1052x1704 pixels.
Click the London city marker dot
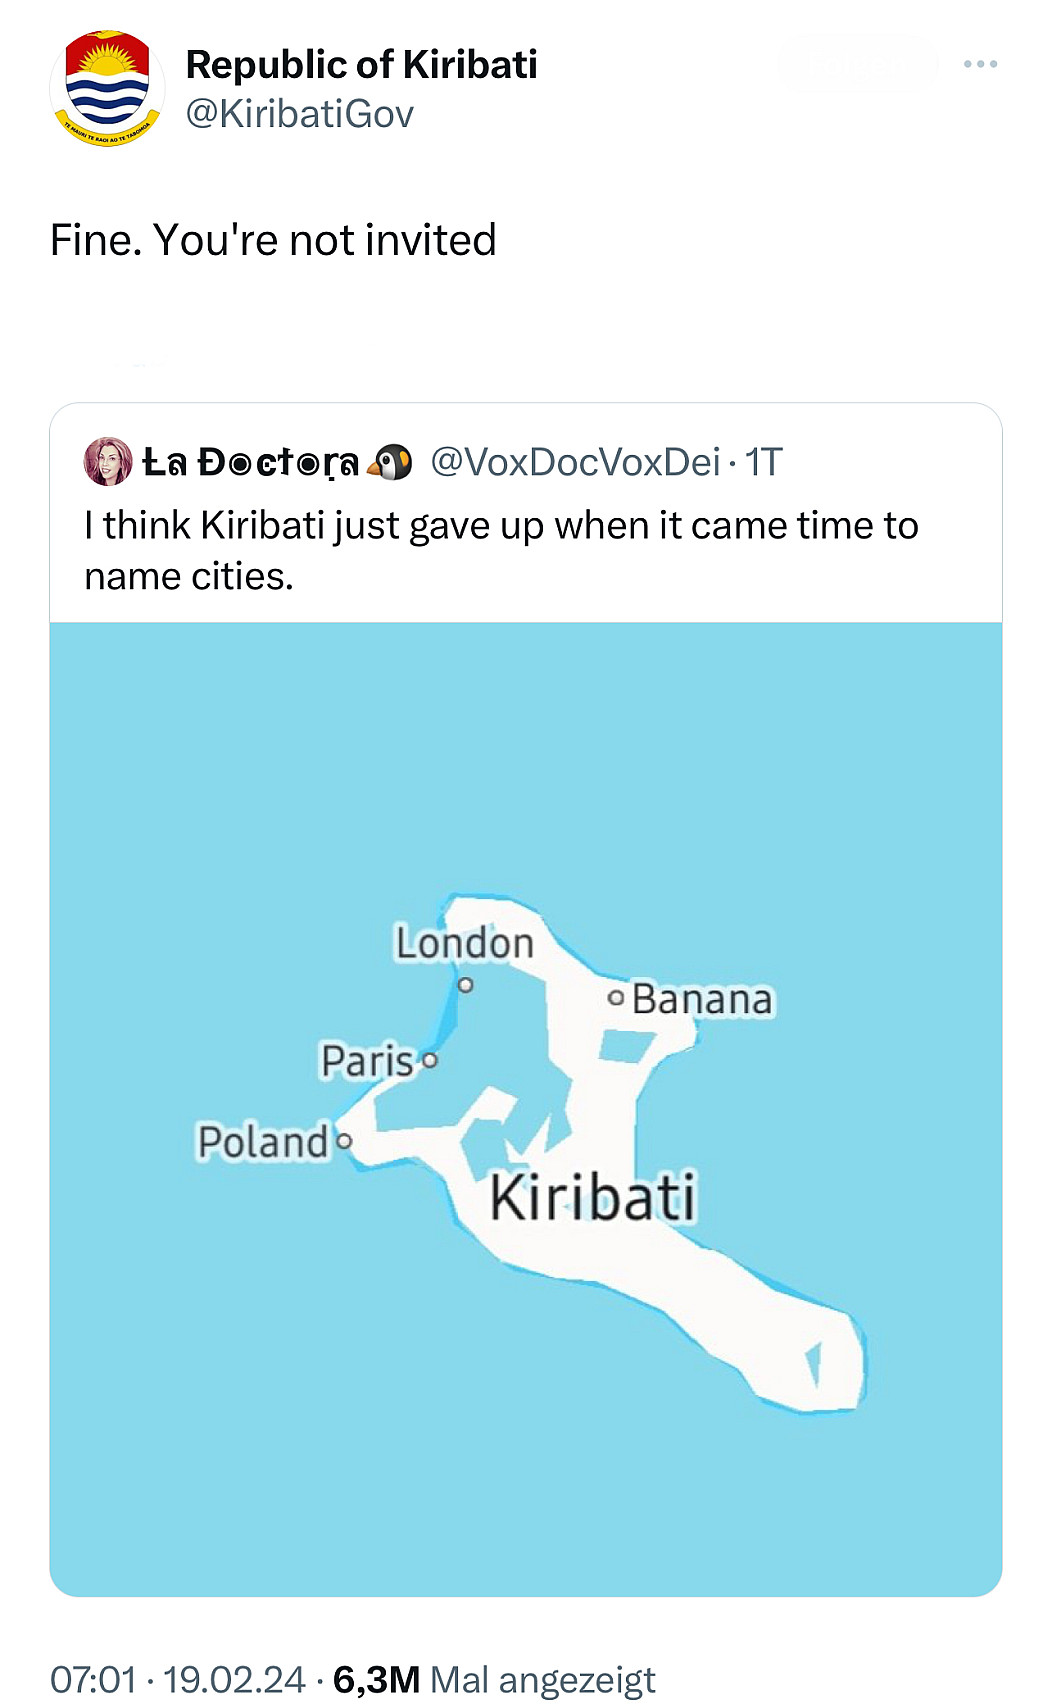[x=465, y=985]
